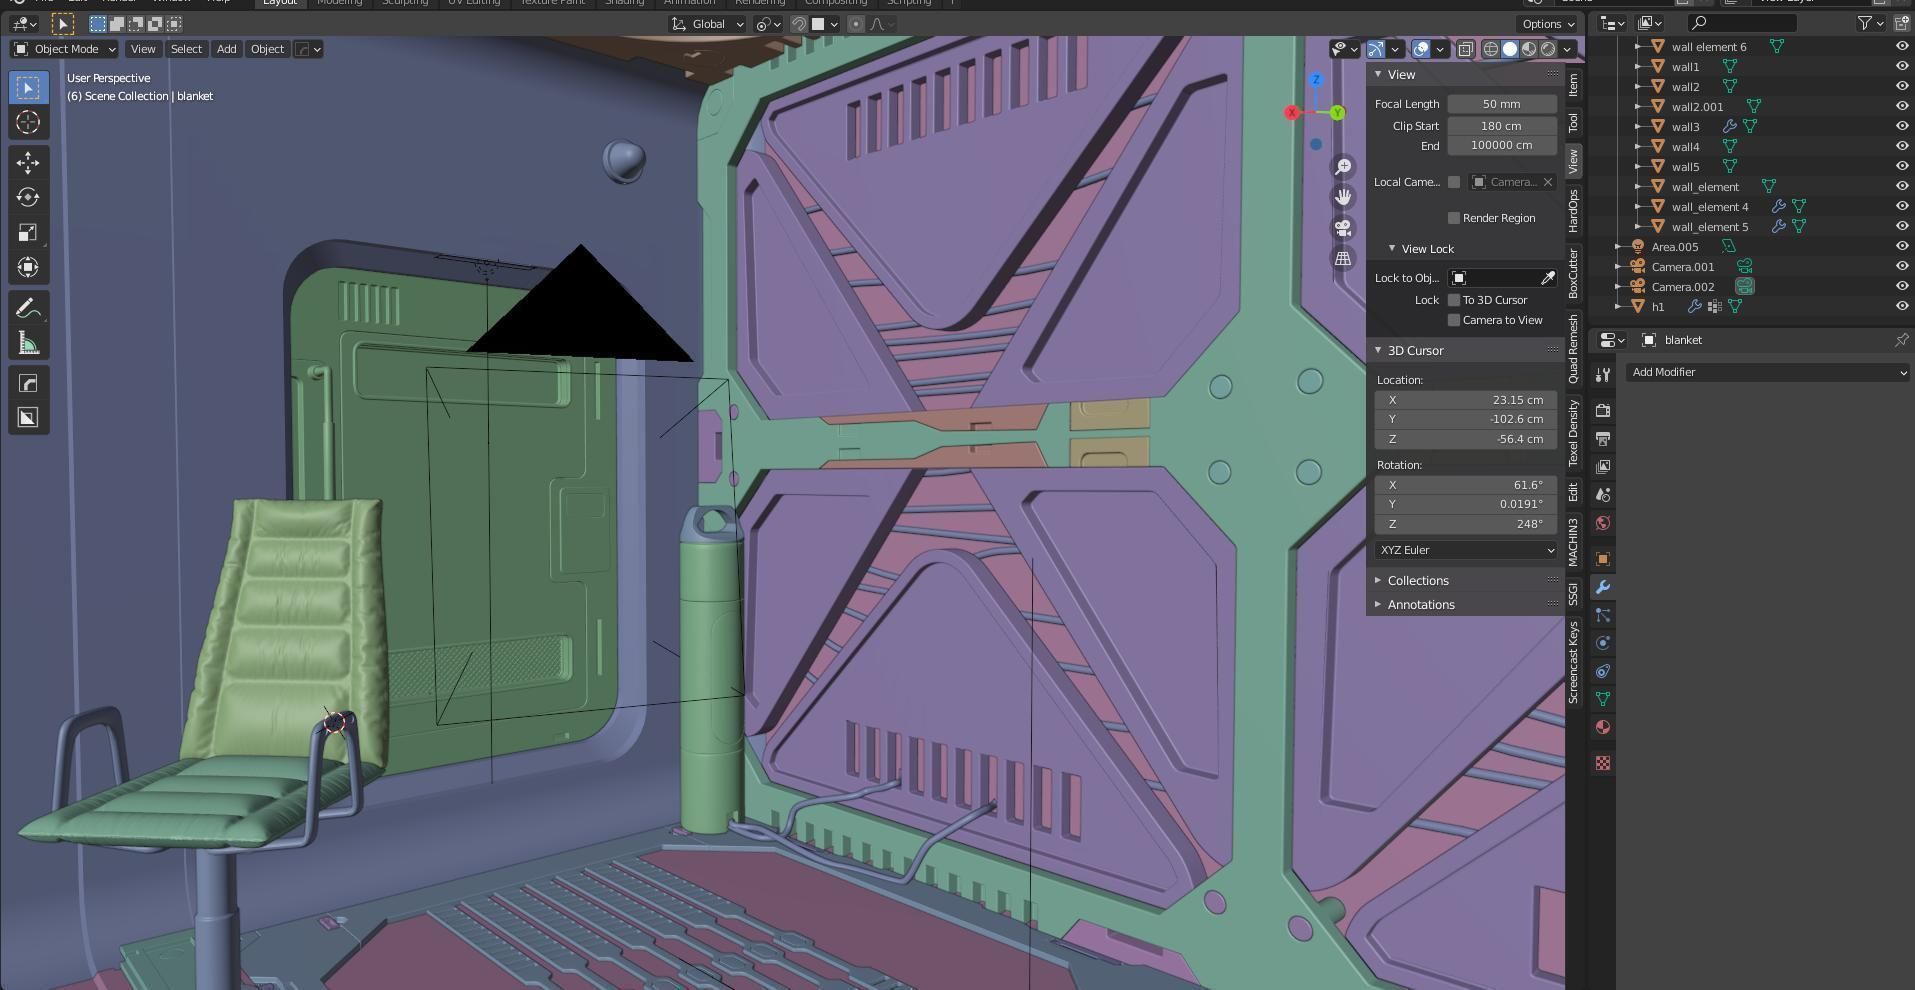Viewport: 1915px width, 990px height.
Task: Toggle camera view with the camera gizmo
Action: (x=1343, y=228)
